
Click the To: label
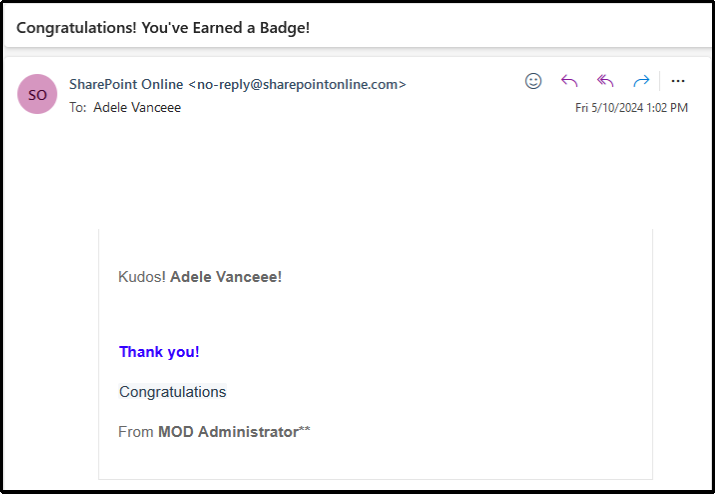click(x=78, y=108)
